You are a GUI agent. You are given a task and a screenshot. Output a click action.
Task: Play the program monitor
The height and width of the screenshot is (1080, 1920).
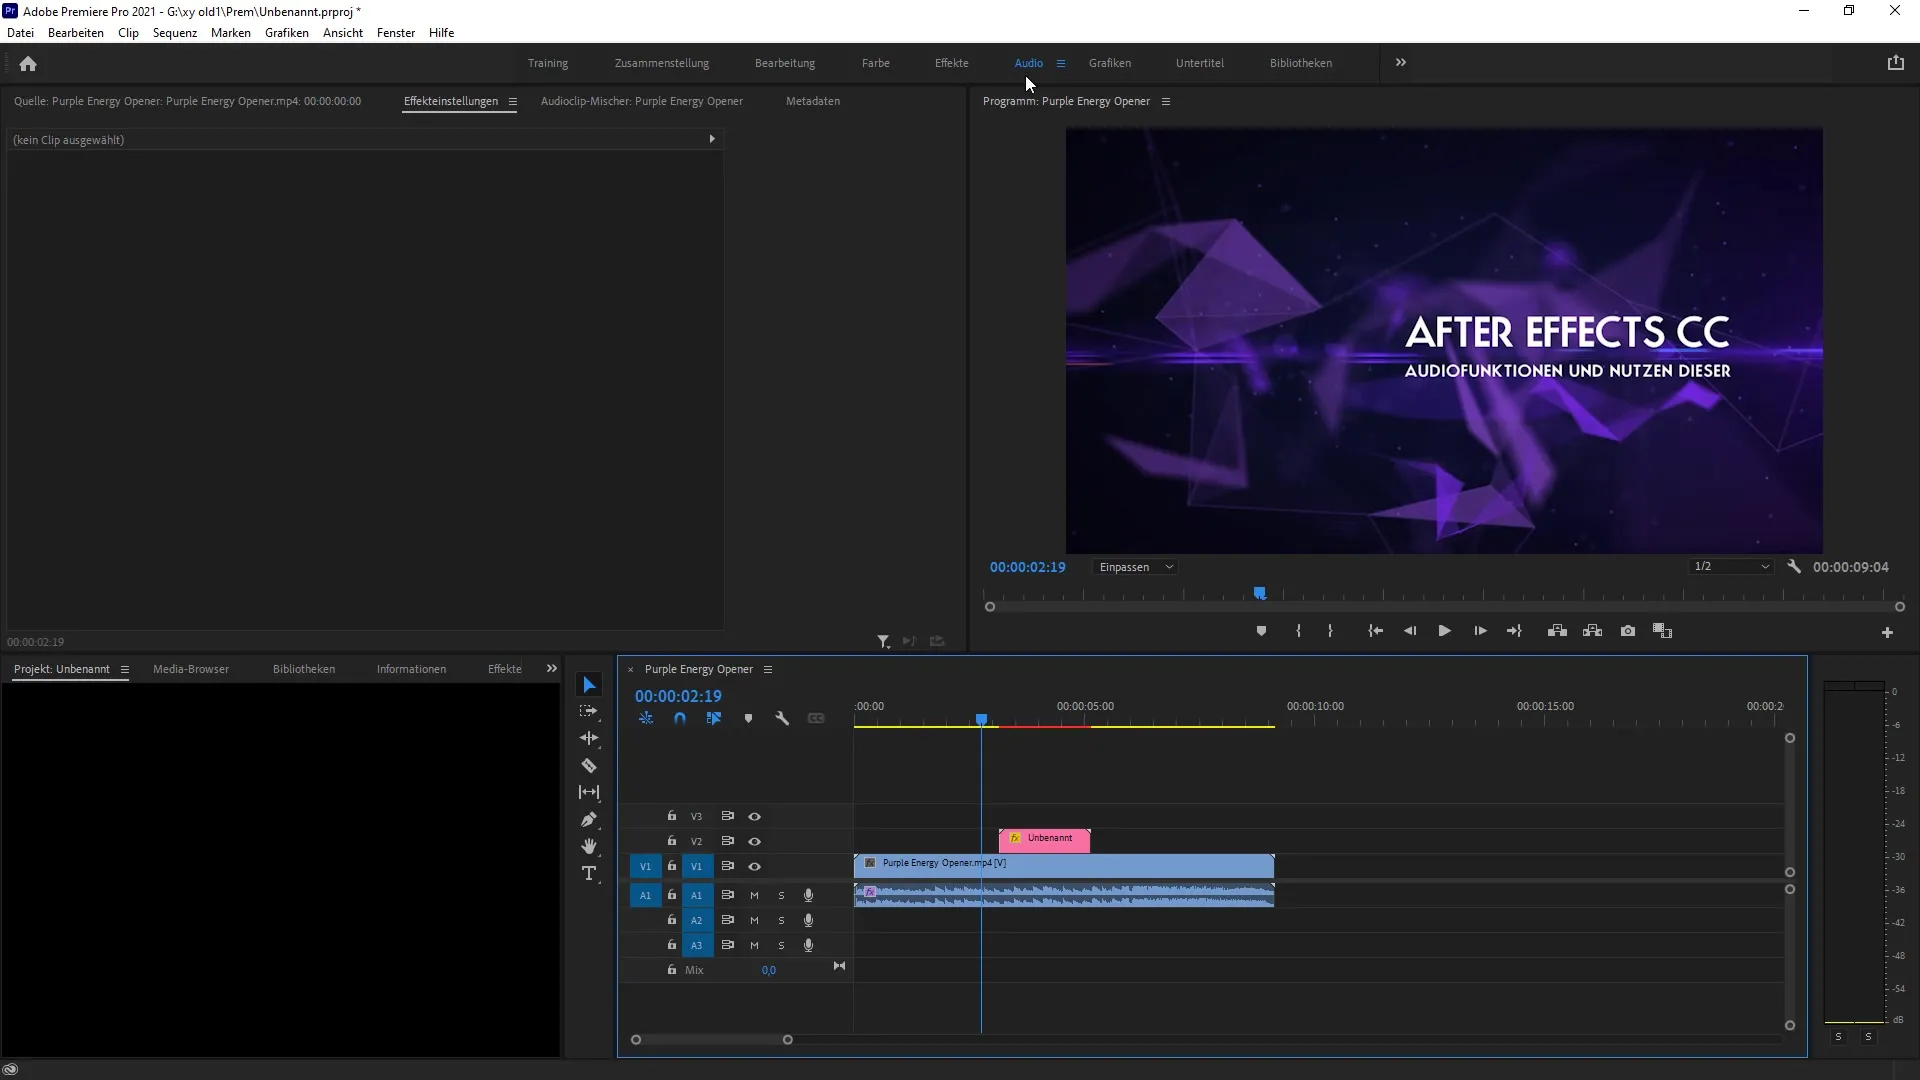pos(1445,631)
